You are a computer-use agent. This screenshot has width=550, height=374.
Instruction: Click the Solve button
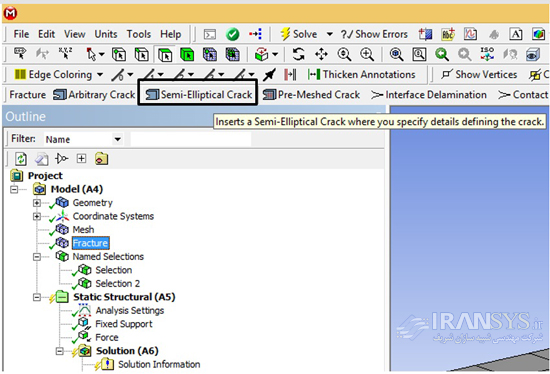pyautogui.click(x=299, y=34)
